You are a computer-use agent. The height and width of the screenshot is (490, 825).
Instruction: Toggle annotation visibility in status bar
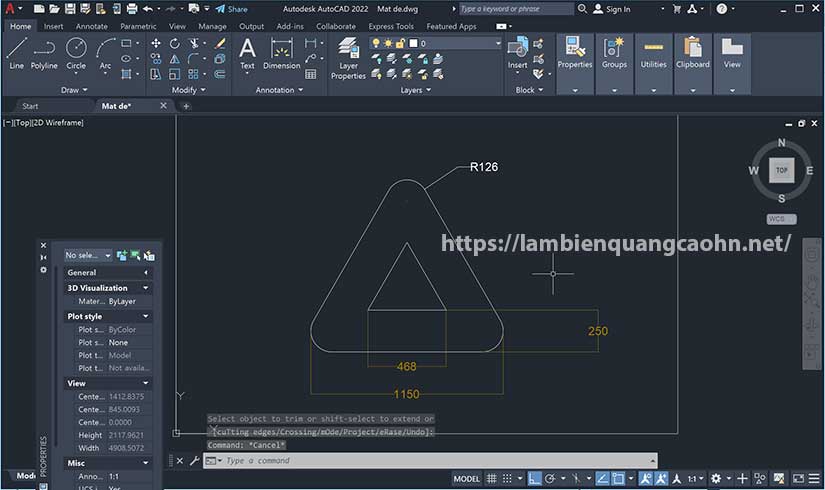click(646, 478)
